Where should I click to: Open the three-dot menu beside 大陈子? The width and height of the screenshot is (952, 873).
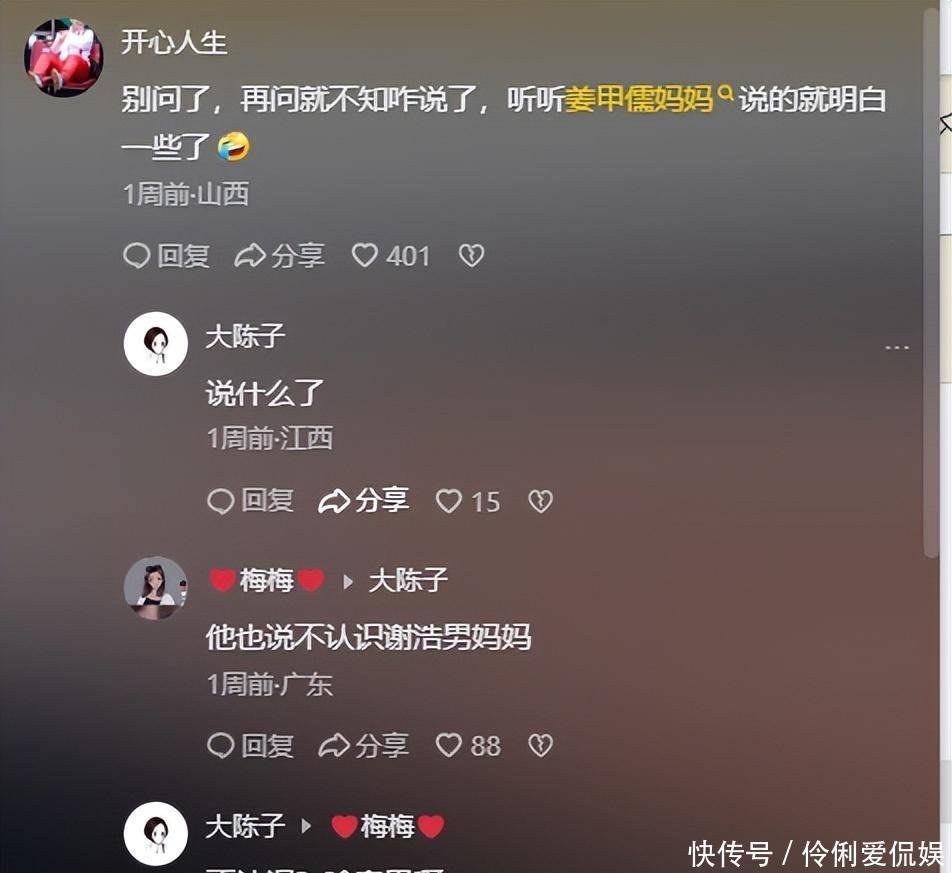897,348
